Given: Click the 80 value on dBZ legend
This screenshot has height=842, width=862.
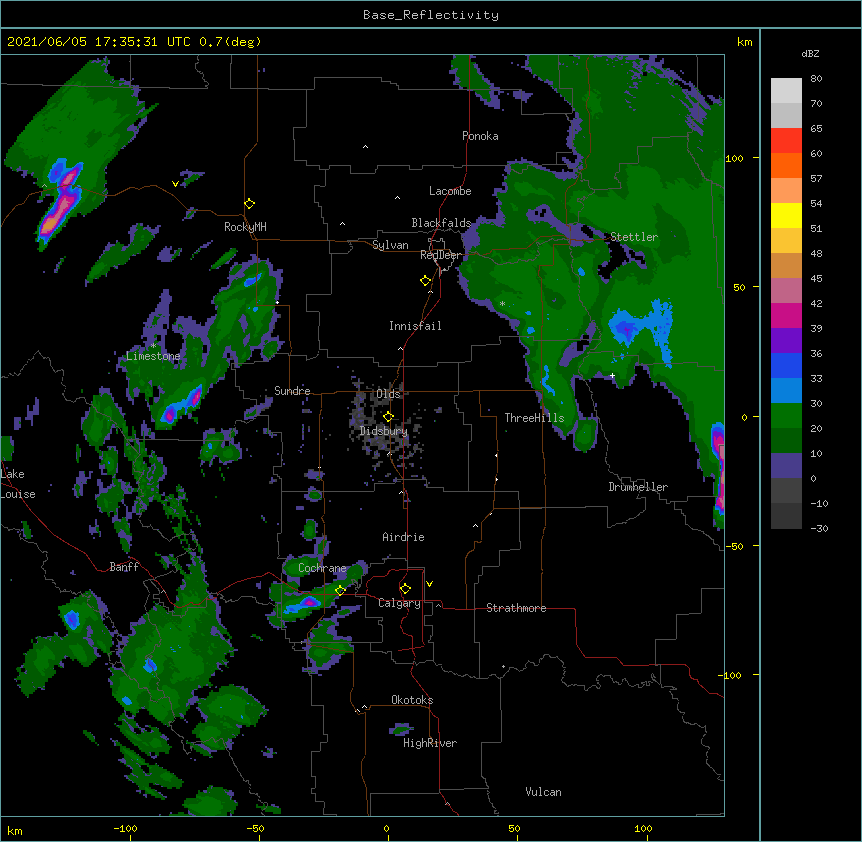Looking at the screenshot, I should pos(816,79).
